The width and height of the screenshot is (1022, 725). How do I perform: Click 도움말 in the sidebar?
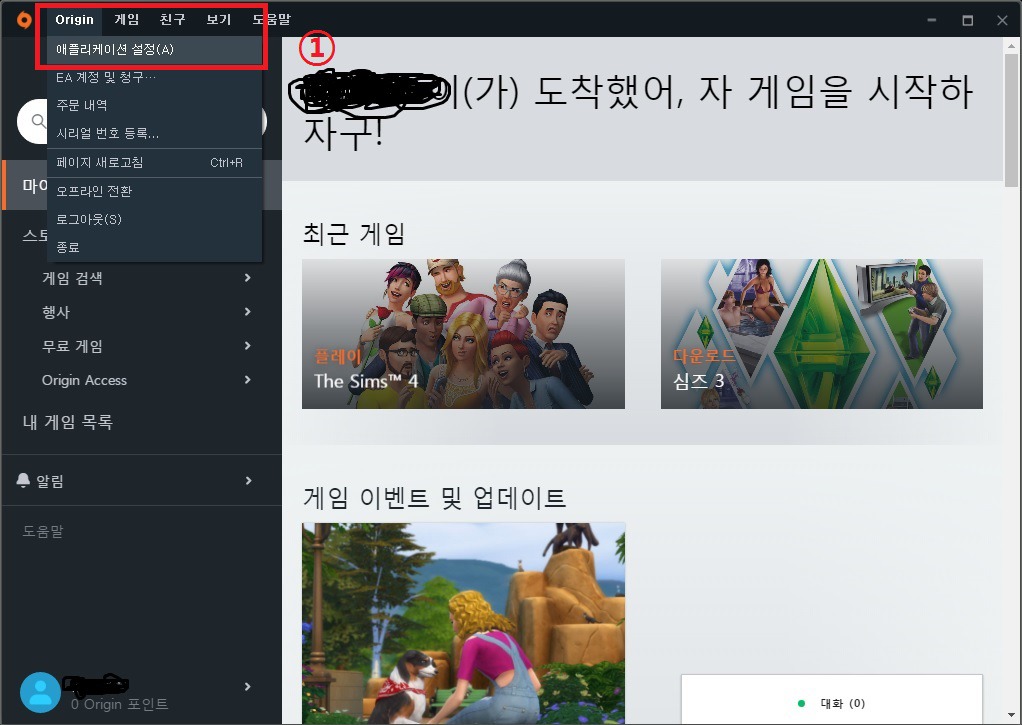click(x=43, y=531)
